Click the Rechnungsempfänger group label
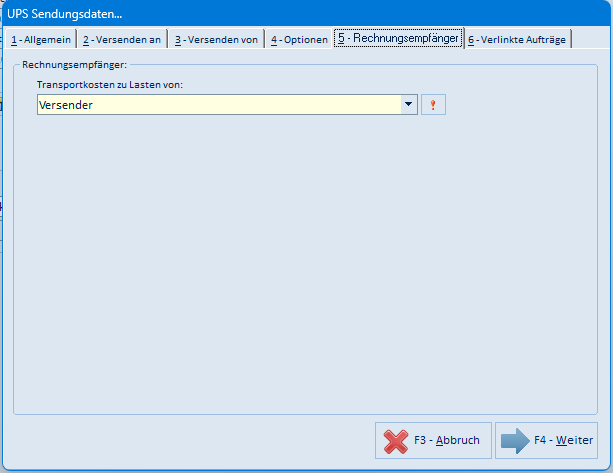Screen dimensions: 613x473 tap(75, 64)
